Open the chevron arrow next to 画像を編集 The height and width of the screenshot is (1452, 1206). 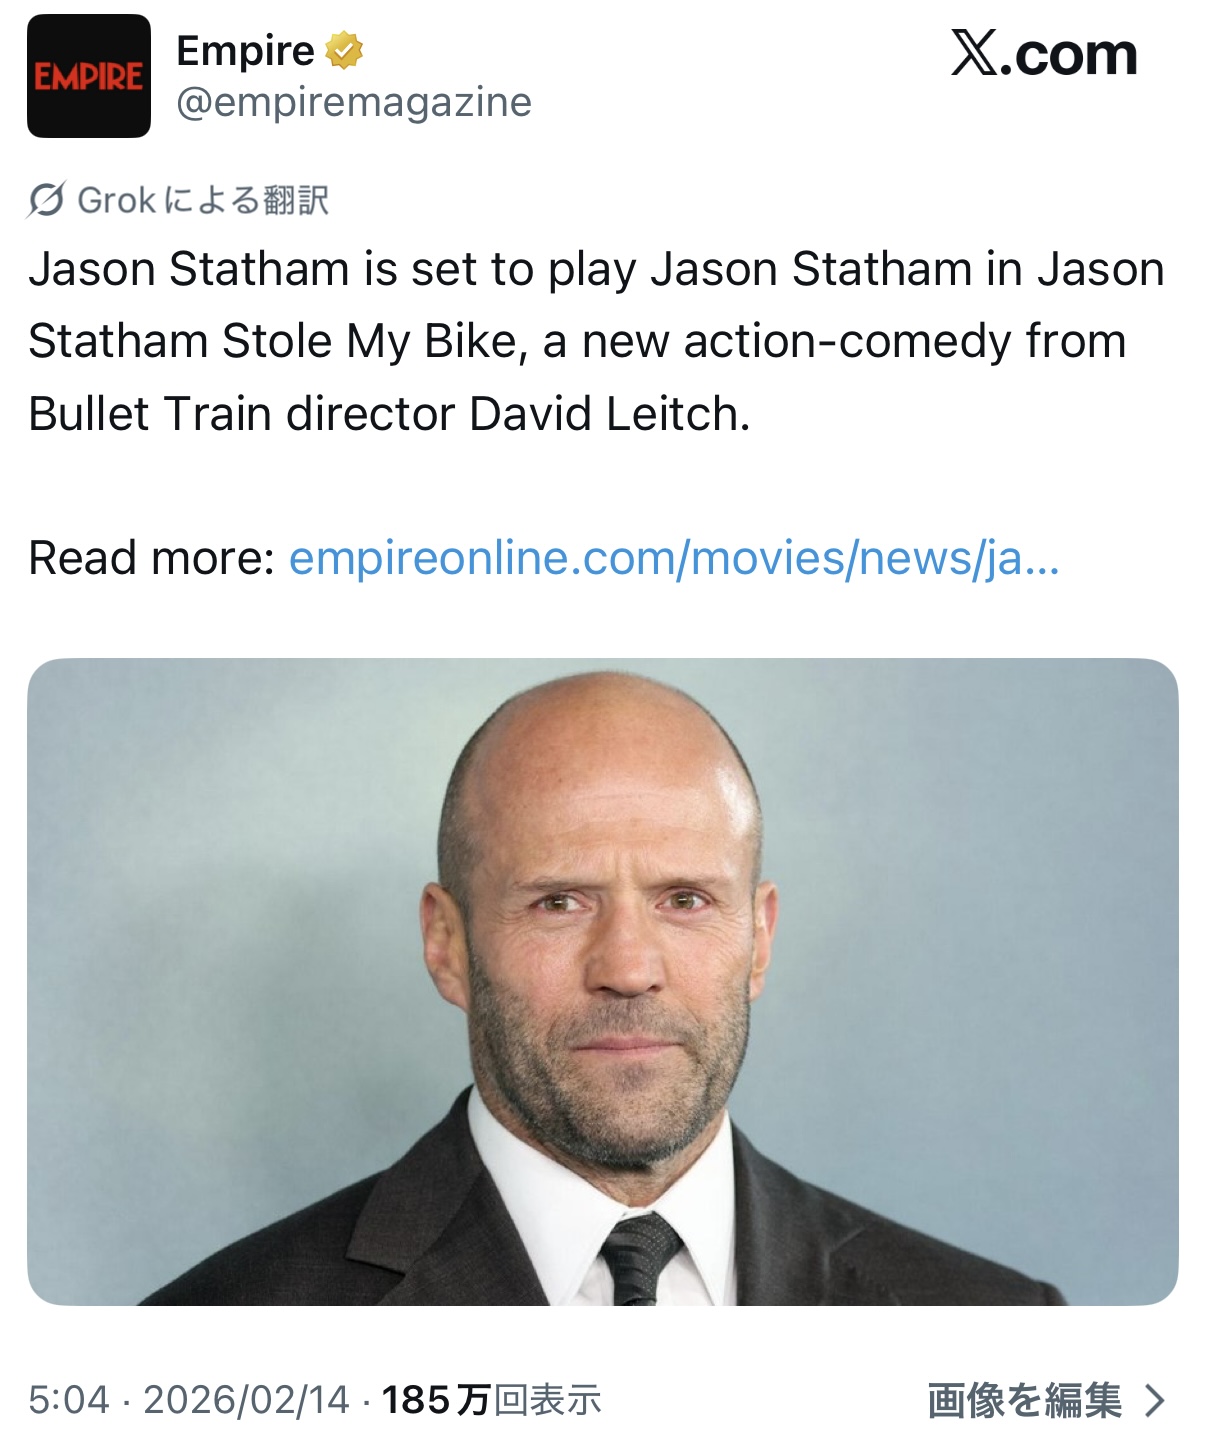[1155, 1401]
